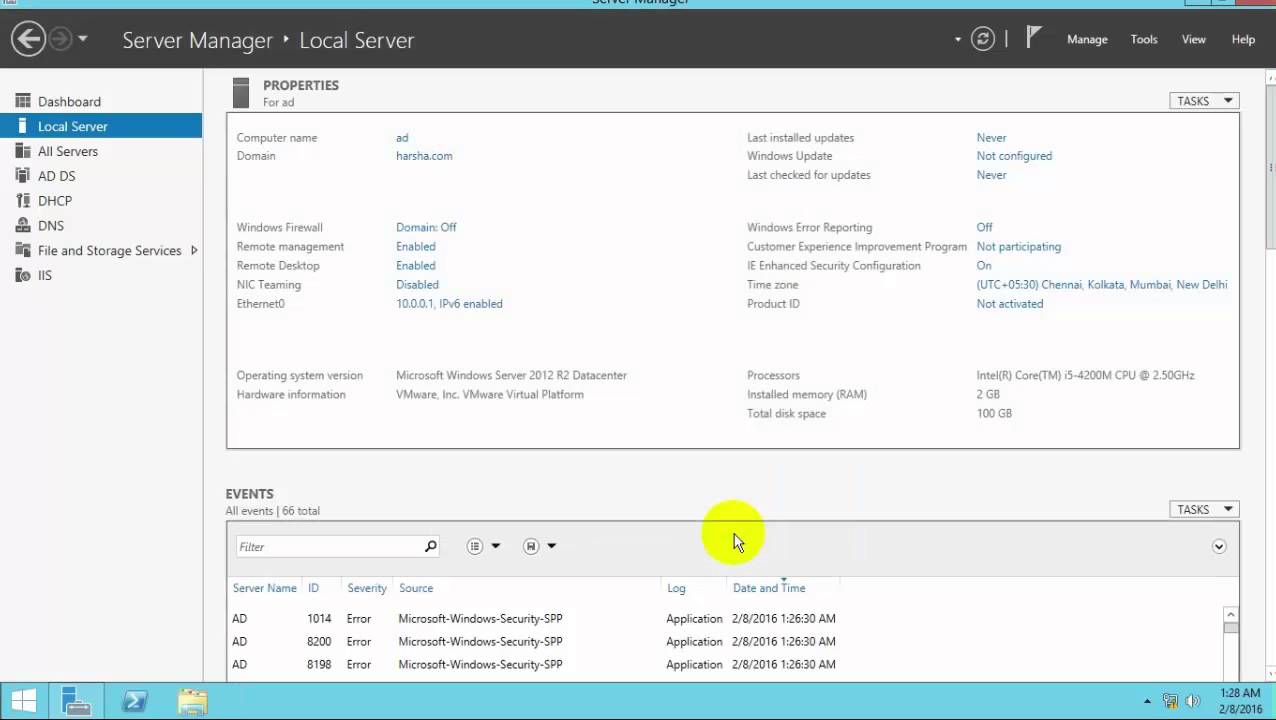Click the DNS role icon
Image resolution: width=1276 pixels, height=720 pixels.
coord(23,225)
